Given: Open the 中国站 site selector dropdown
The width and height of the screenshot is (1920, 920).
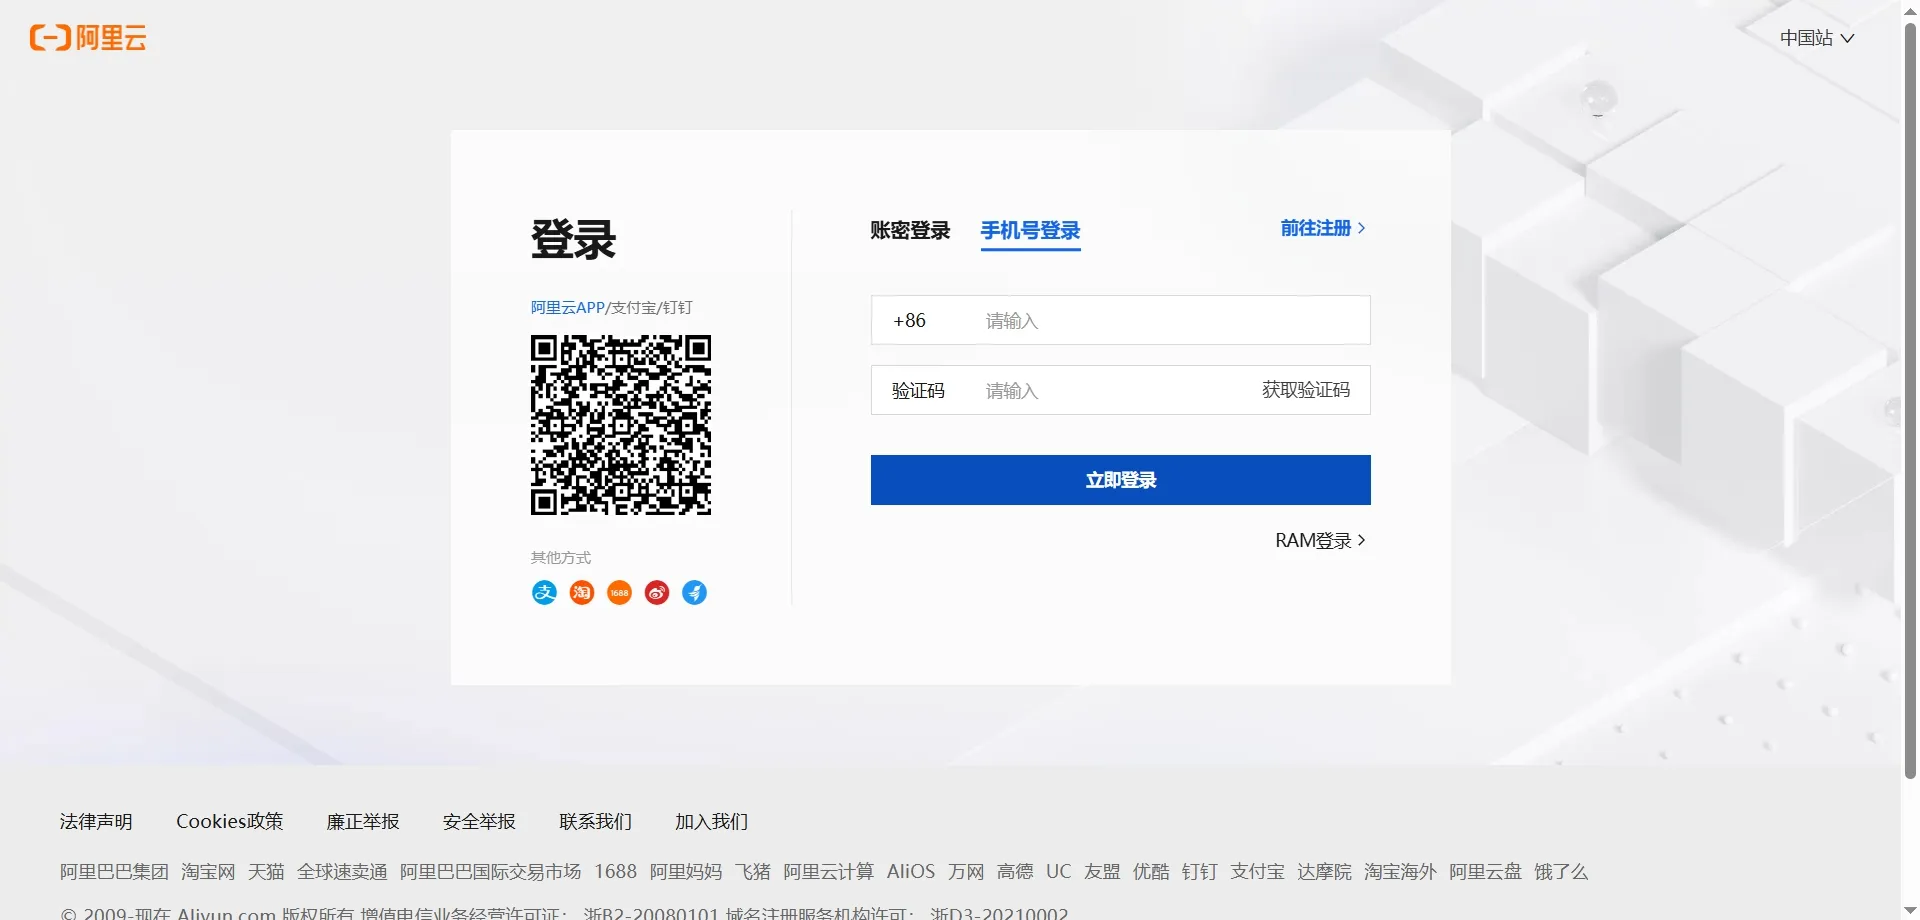Looking at the screenshot, I should point(1816,38).
